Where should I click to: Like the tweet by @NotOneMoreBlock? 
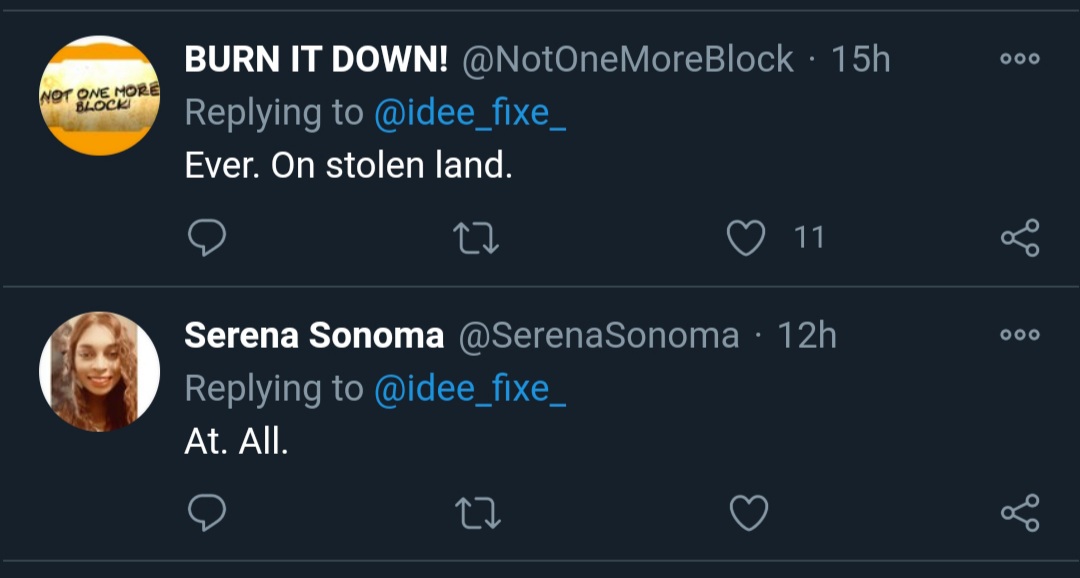click(746, 238)
